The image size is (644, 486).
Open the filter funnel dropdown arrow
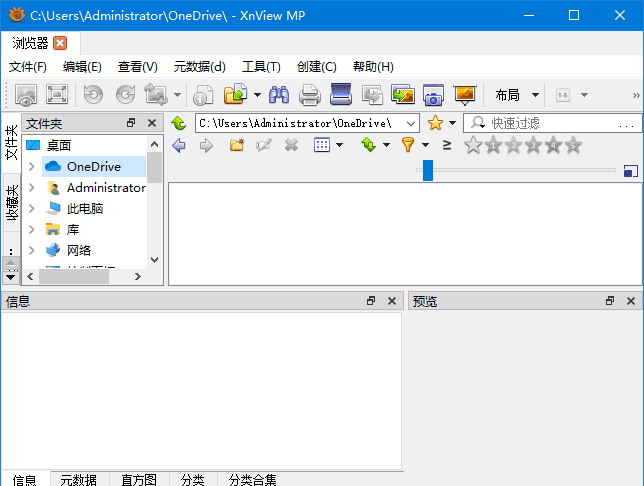pos(426,145)
